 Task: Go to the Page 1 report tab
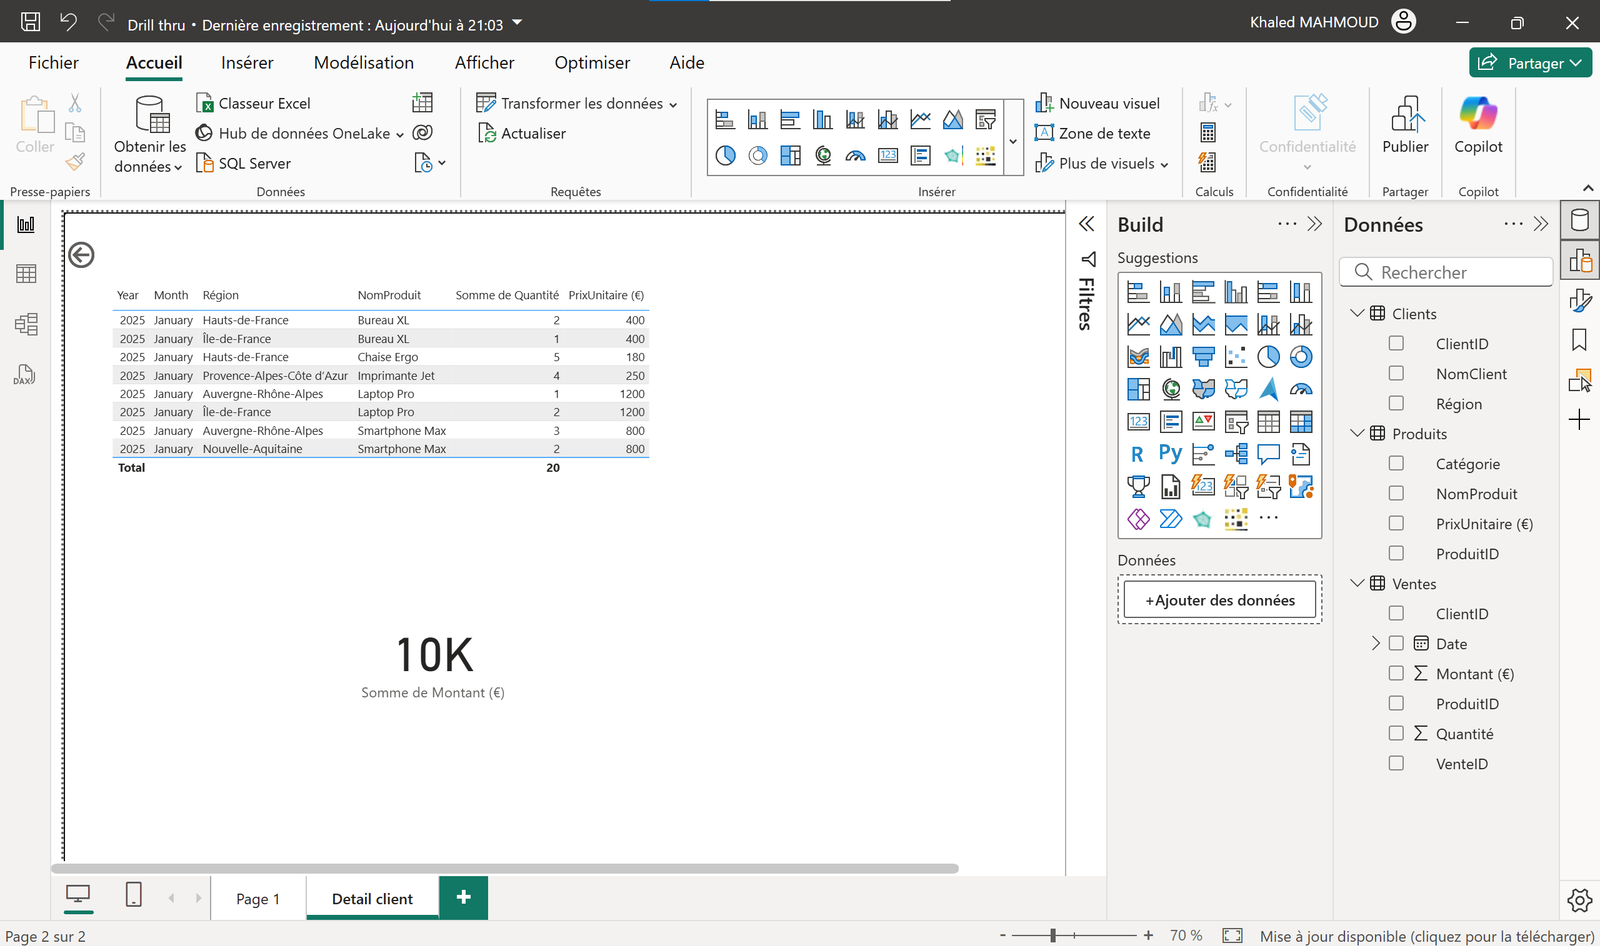(x=258, y=898)
